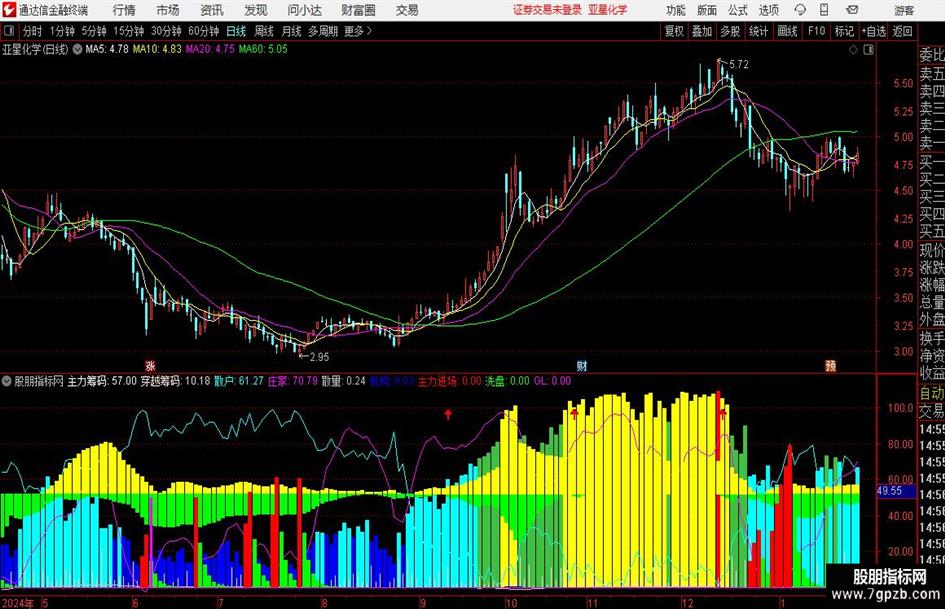Click 散里: 0.24 indicator value
945x609 pixels.
(344, 381)
